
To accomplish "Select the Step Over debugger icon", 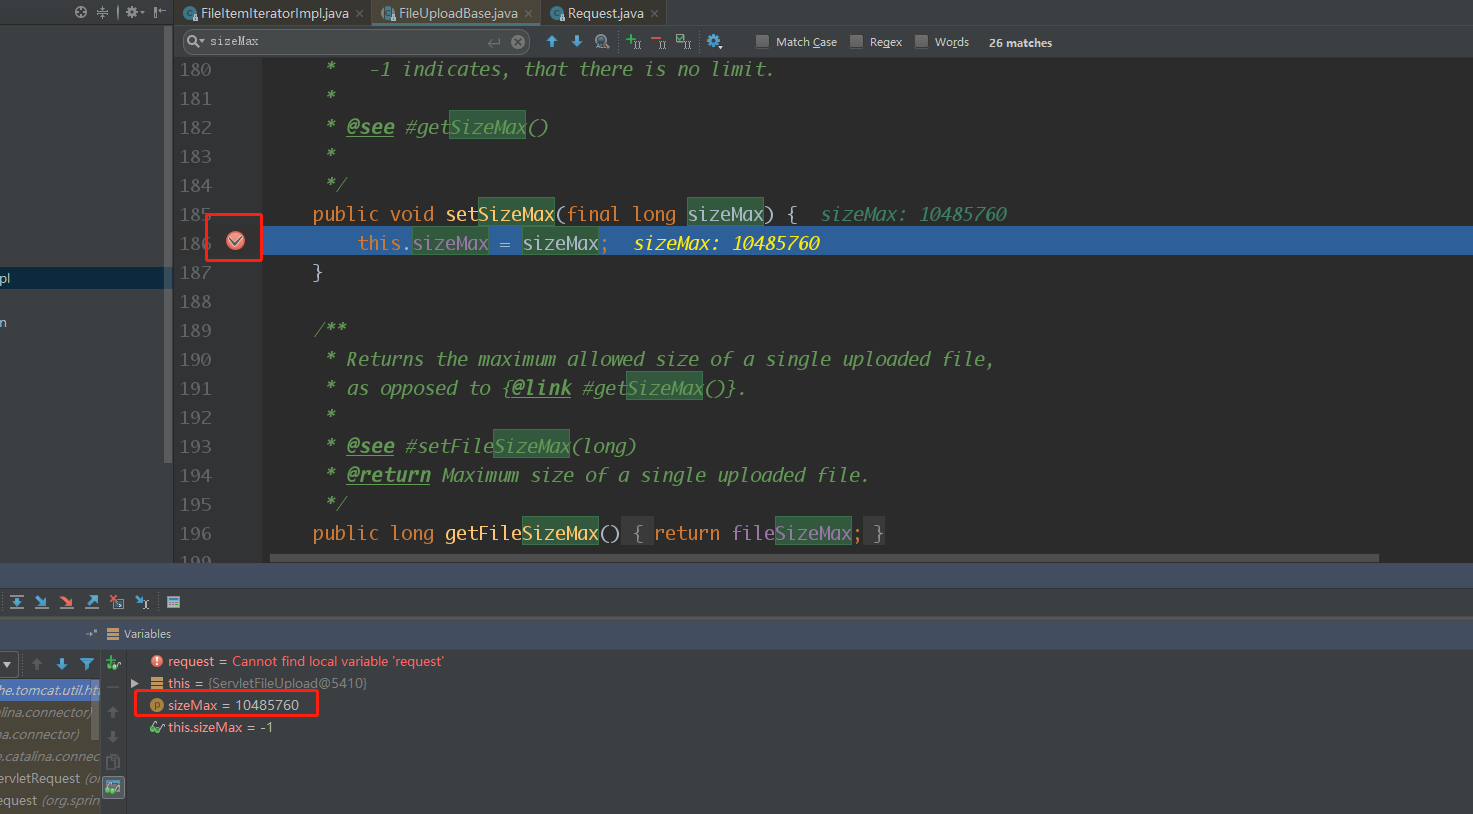I will pyautogui.click(x=17, y=601).
